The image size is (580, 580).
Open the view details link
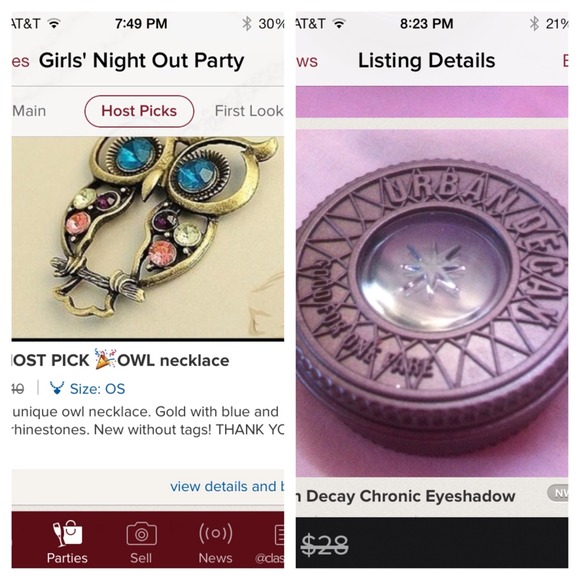[x=227, y=486]
